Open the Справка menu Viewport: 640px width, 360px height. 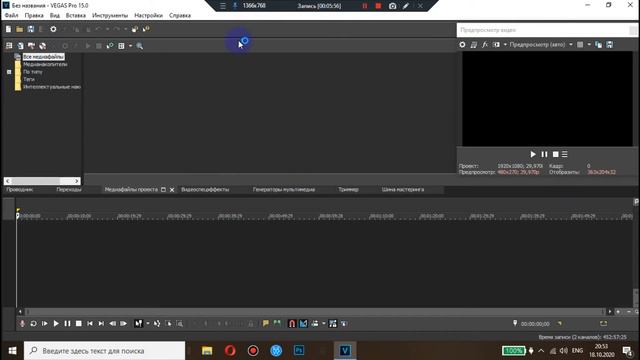[x=180, y=16]
